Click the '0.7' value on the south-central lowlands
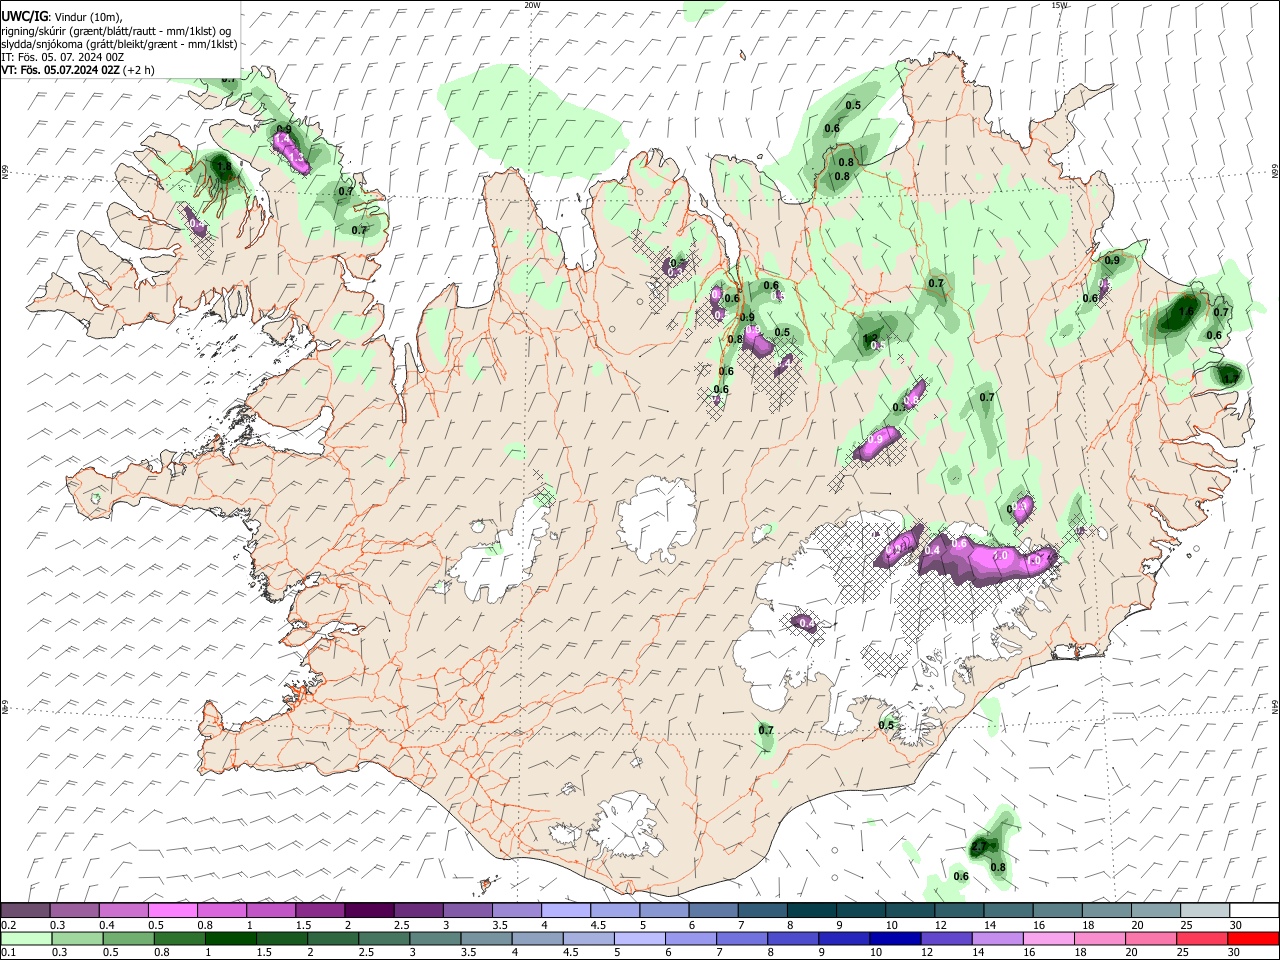Screen dimensions: 1280x960 [766, 730]
